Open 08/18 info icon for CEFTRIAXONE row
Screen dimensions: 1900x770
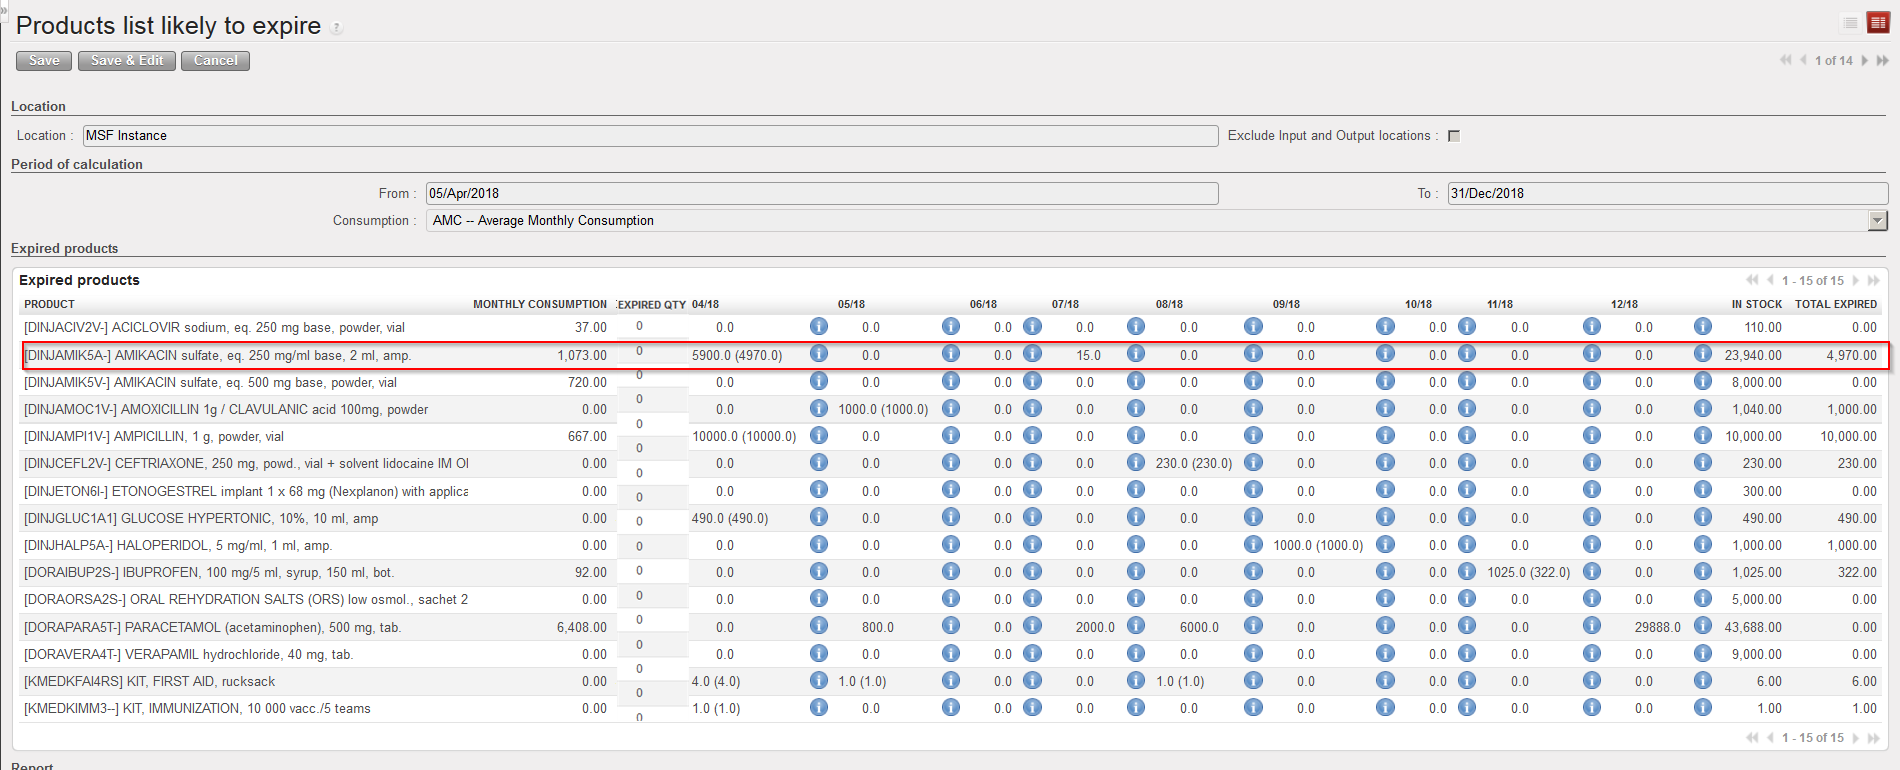(x=1253, y=462)
